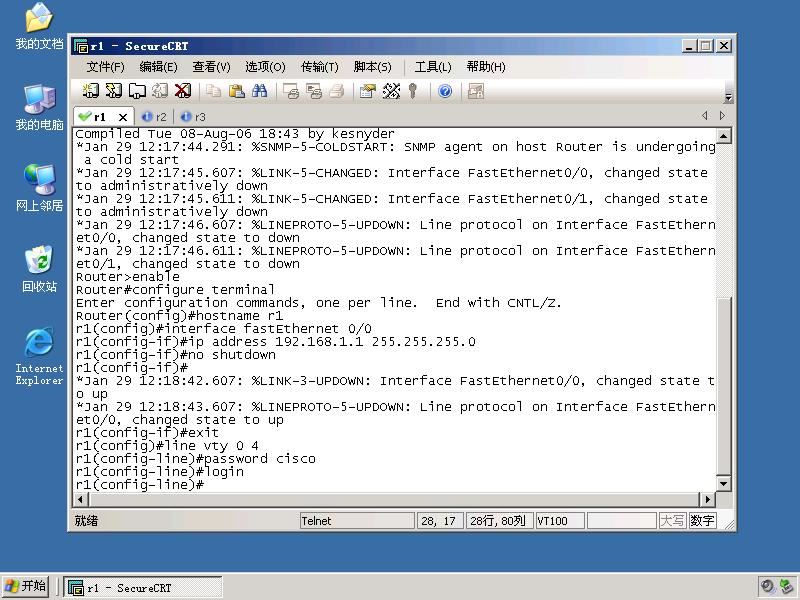Click horizontal scrollbar right arrow
The height and width of the screenshot is (600, 800).
point(707,499)
